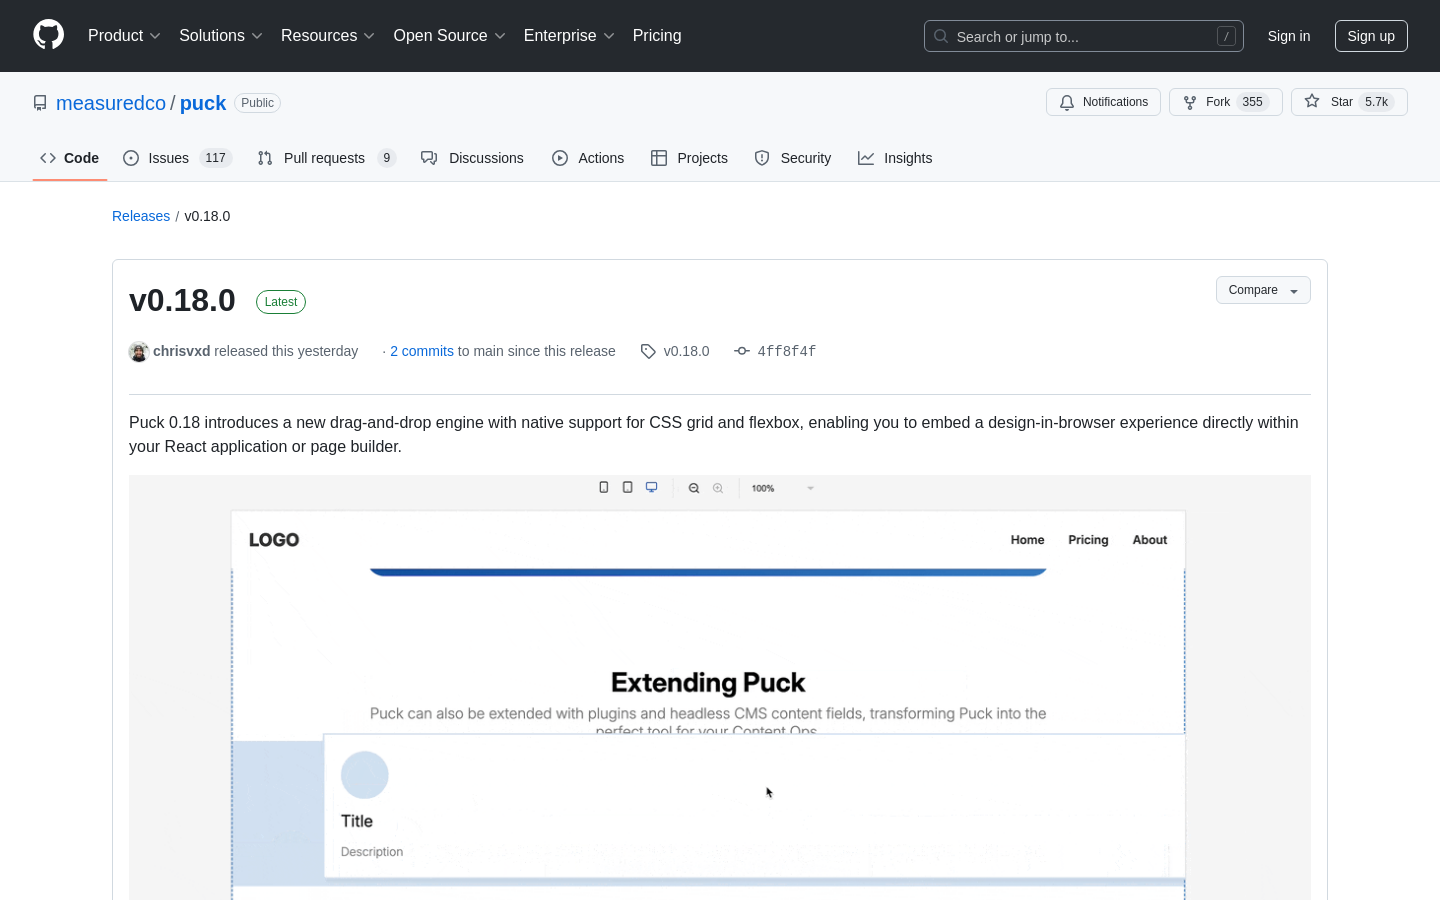Viewport: 1440px width, 900px height.
Task: Switch to the Security tab
Action: [x=793, y=158]
